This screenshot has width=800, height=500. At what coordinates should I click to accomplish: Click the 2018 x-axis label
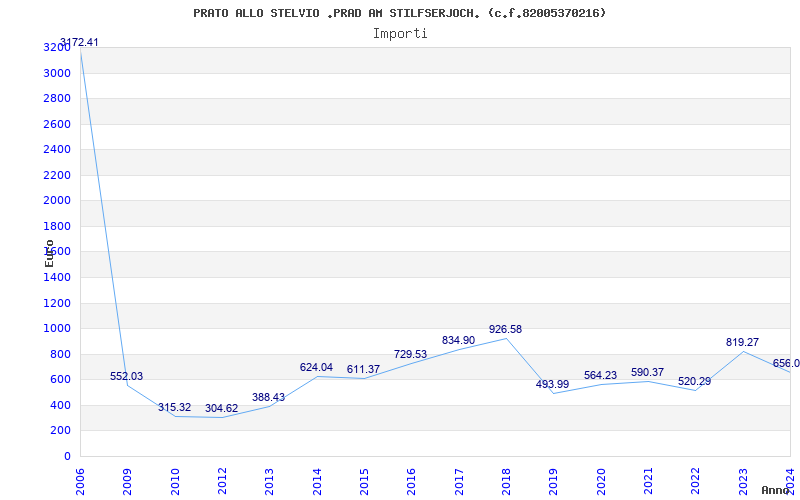coord(506,482)
